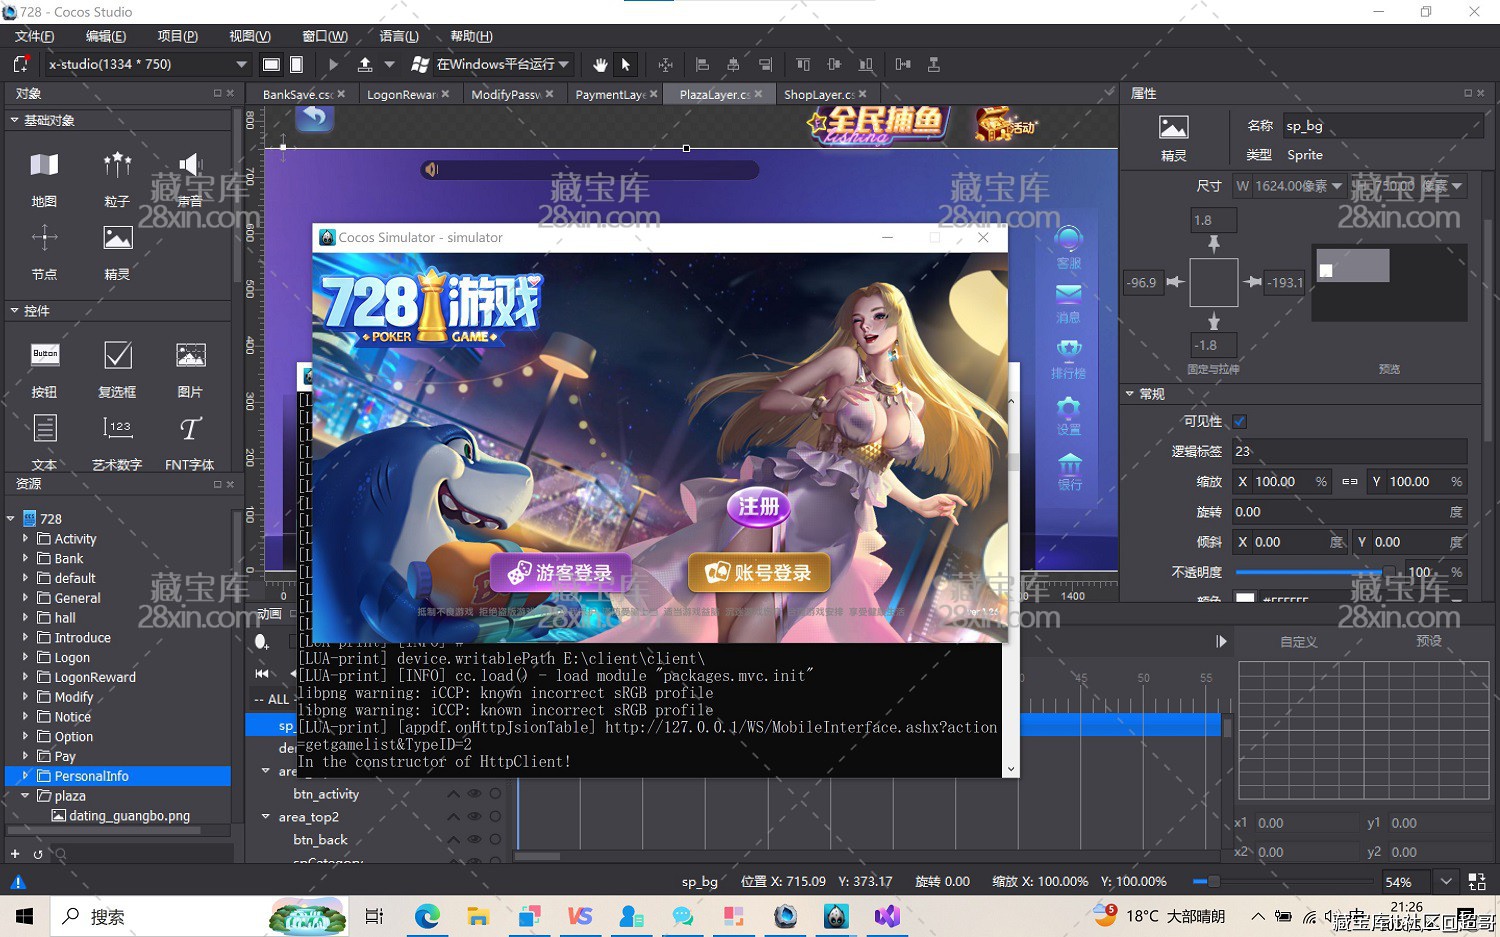Switch to landscape orientation icon
The height and width of the screenshot is (937, 1500).
(271, 64)
